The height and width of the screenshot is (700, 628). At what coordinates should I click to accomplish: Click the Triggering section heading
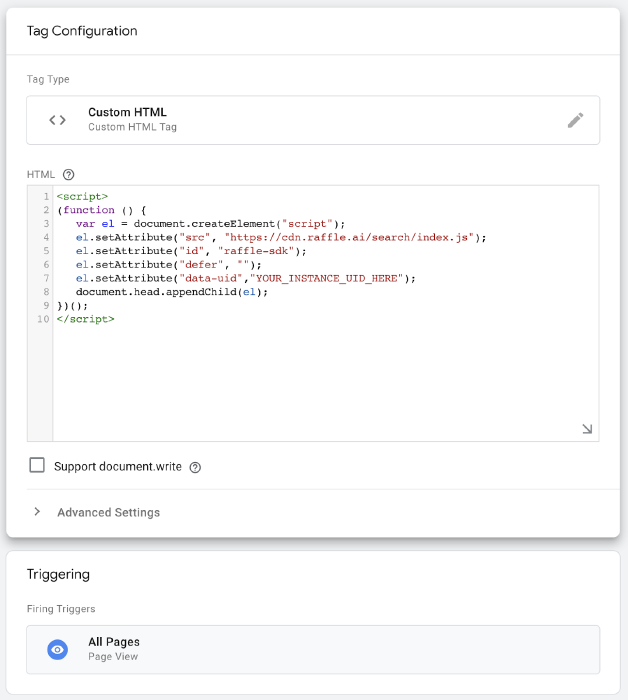tap(58, 574)
